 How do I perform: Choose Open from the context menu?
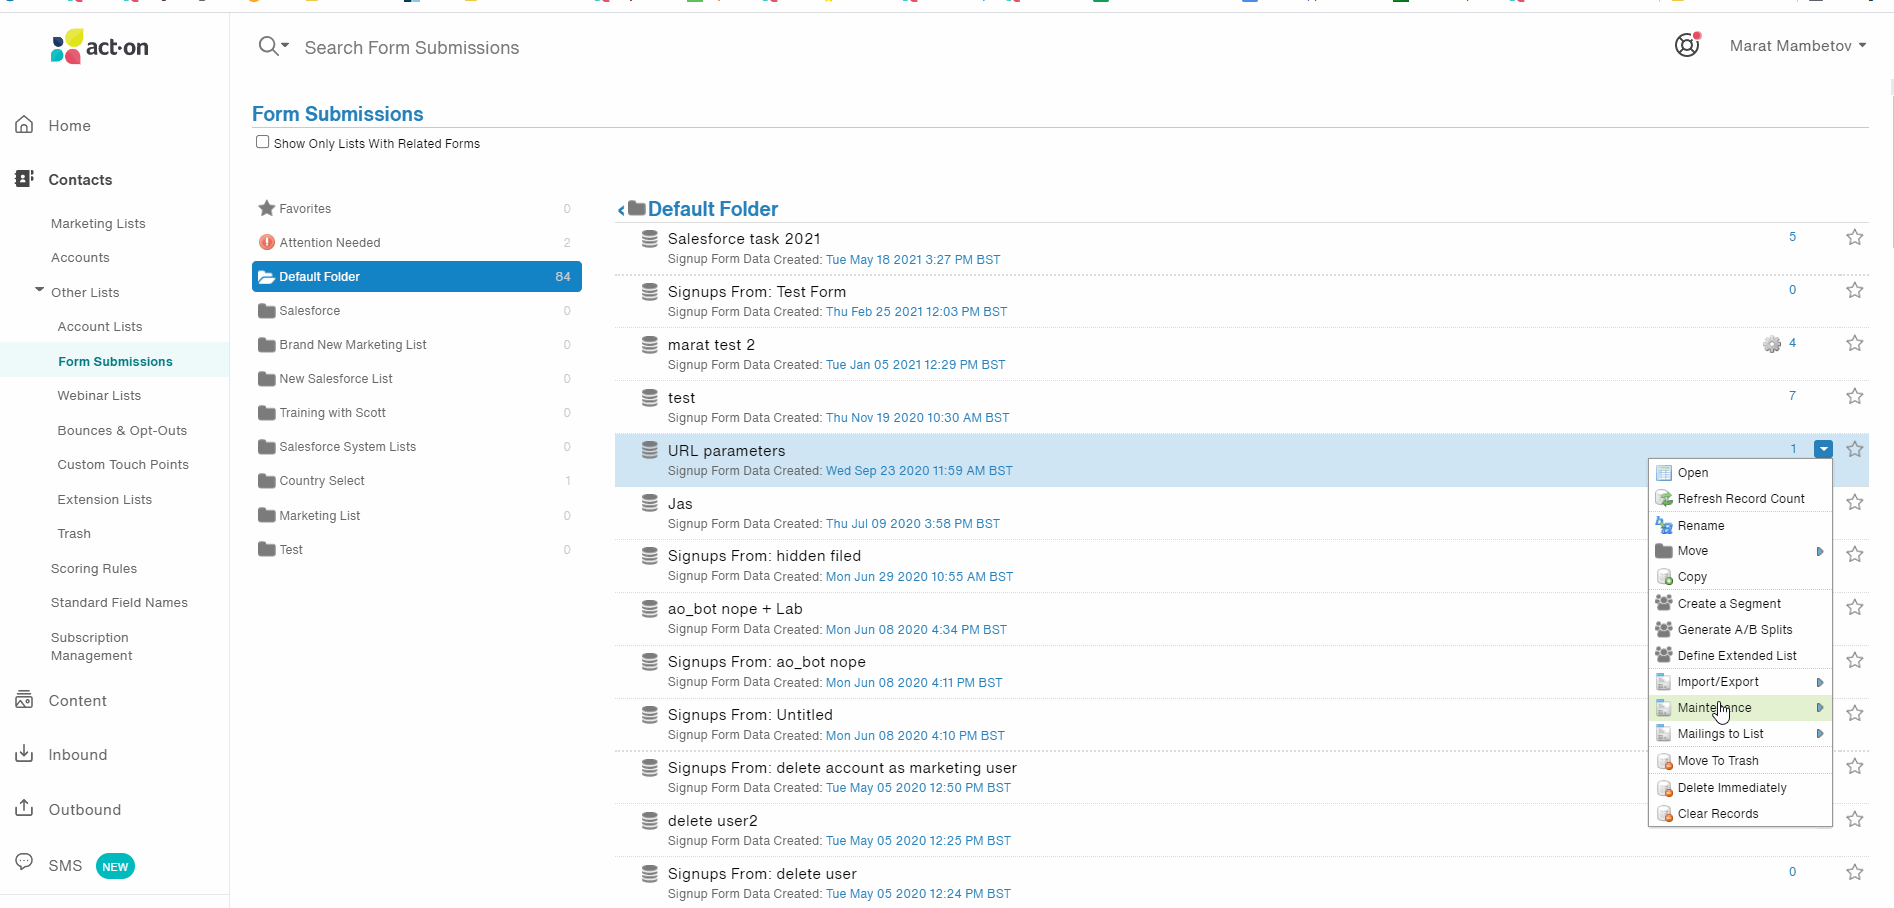1740,473
